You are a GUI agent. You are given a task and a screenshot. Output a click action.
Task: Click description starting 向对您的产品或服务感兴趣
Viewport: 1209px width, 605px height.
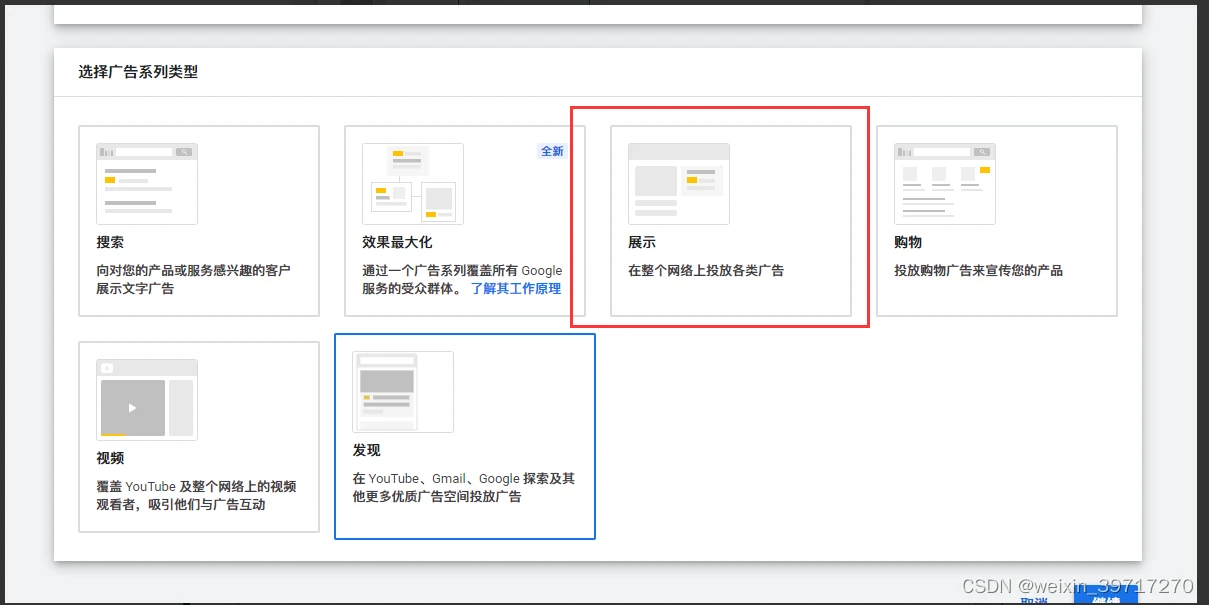tap(194, 280)
